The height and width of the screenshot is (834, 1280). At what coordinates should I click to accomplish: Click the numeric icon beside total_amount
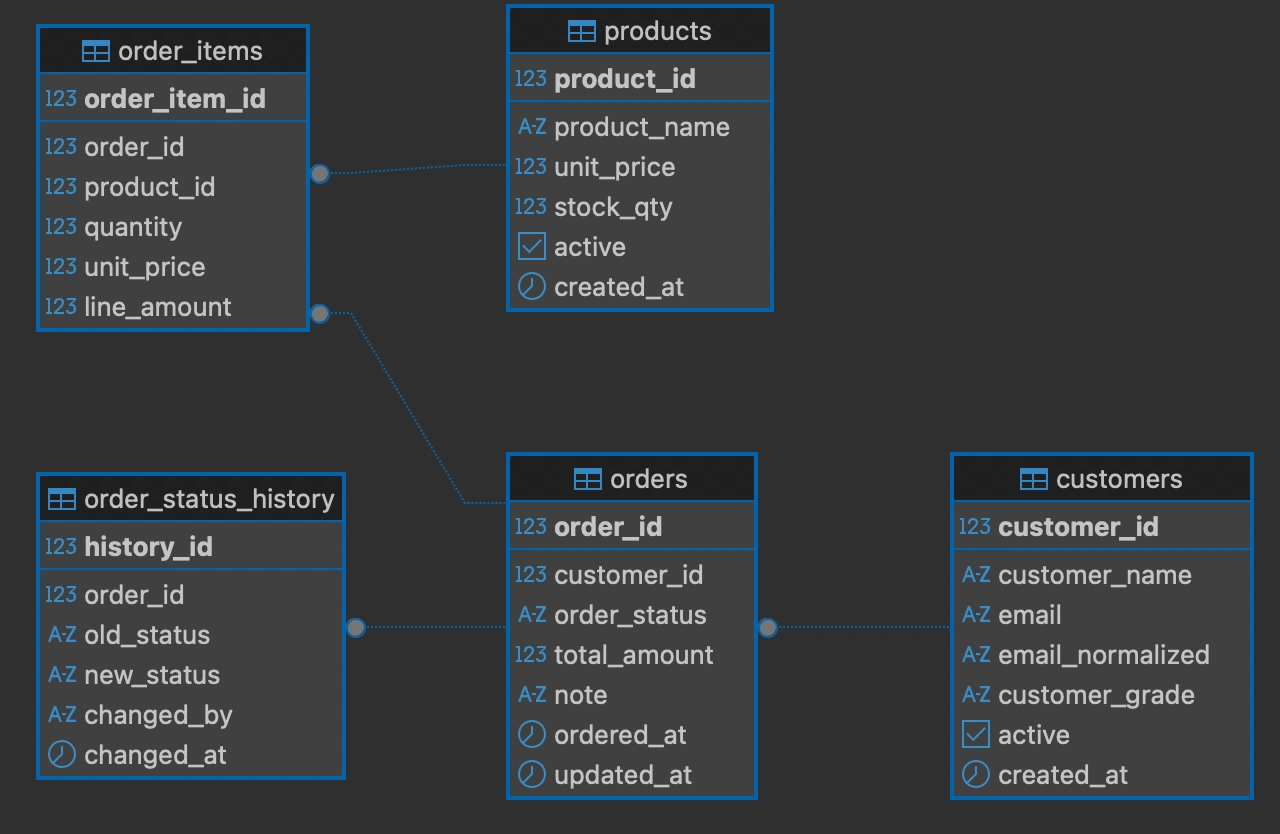coord(531,654)
